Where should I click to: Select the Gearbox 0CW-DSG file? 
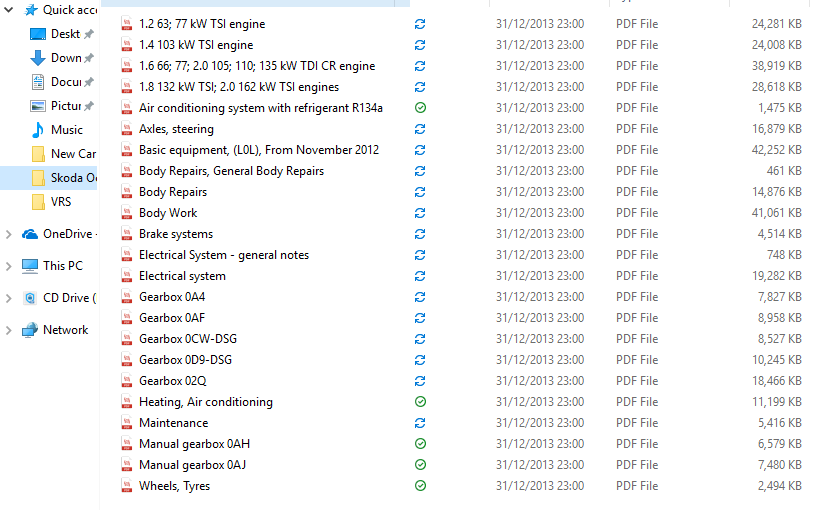(x=188, y=339)
